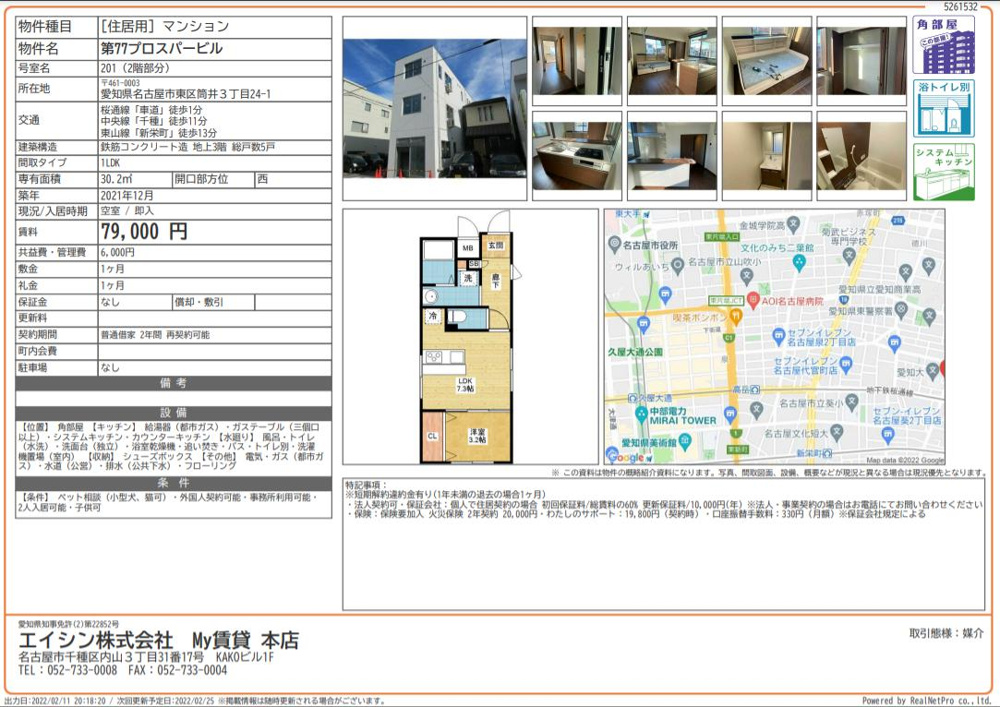1000x707 pixels.
Task: Select the 物件種目 row label
Action: (45, 27)
